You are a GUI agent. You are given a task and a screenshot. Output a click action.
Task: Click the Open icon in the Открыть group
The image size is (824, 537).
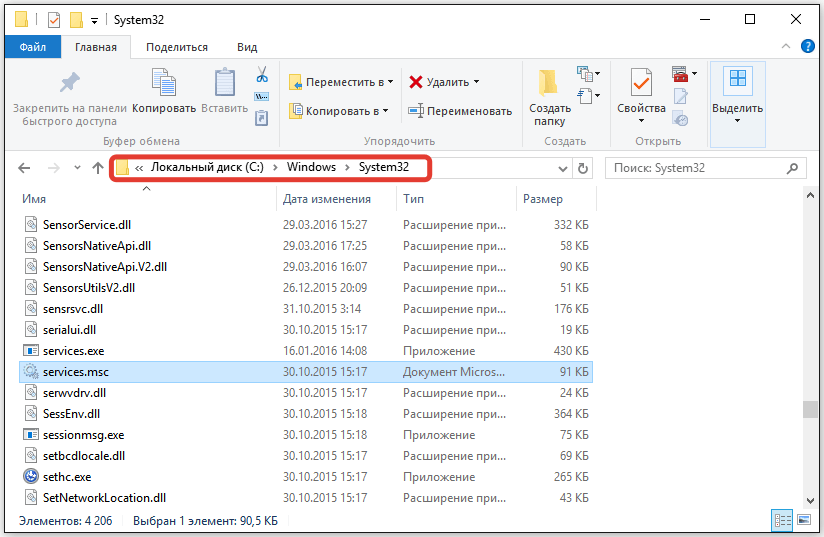tap(680, 74)
